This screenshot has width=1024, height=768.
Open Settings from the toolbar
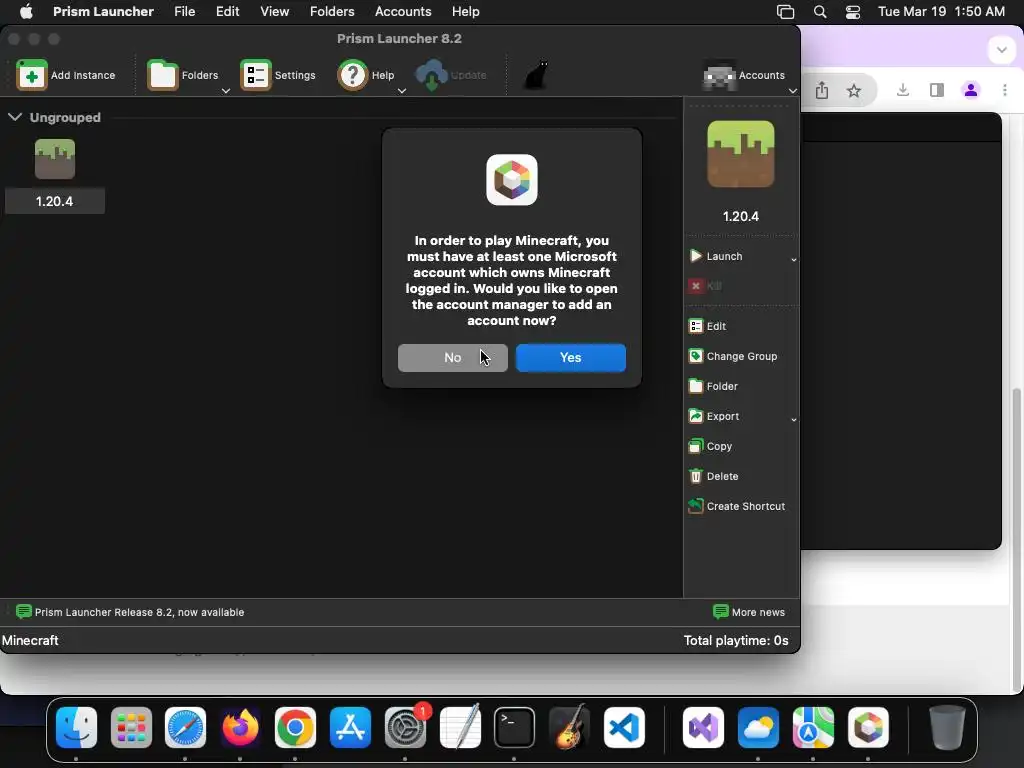click(278, 75)
